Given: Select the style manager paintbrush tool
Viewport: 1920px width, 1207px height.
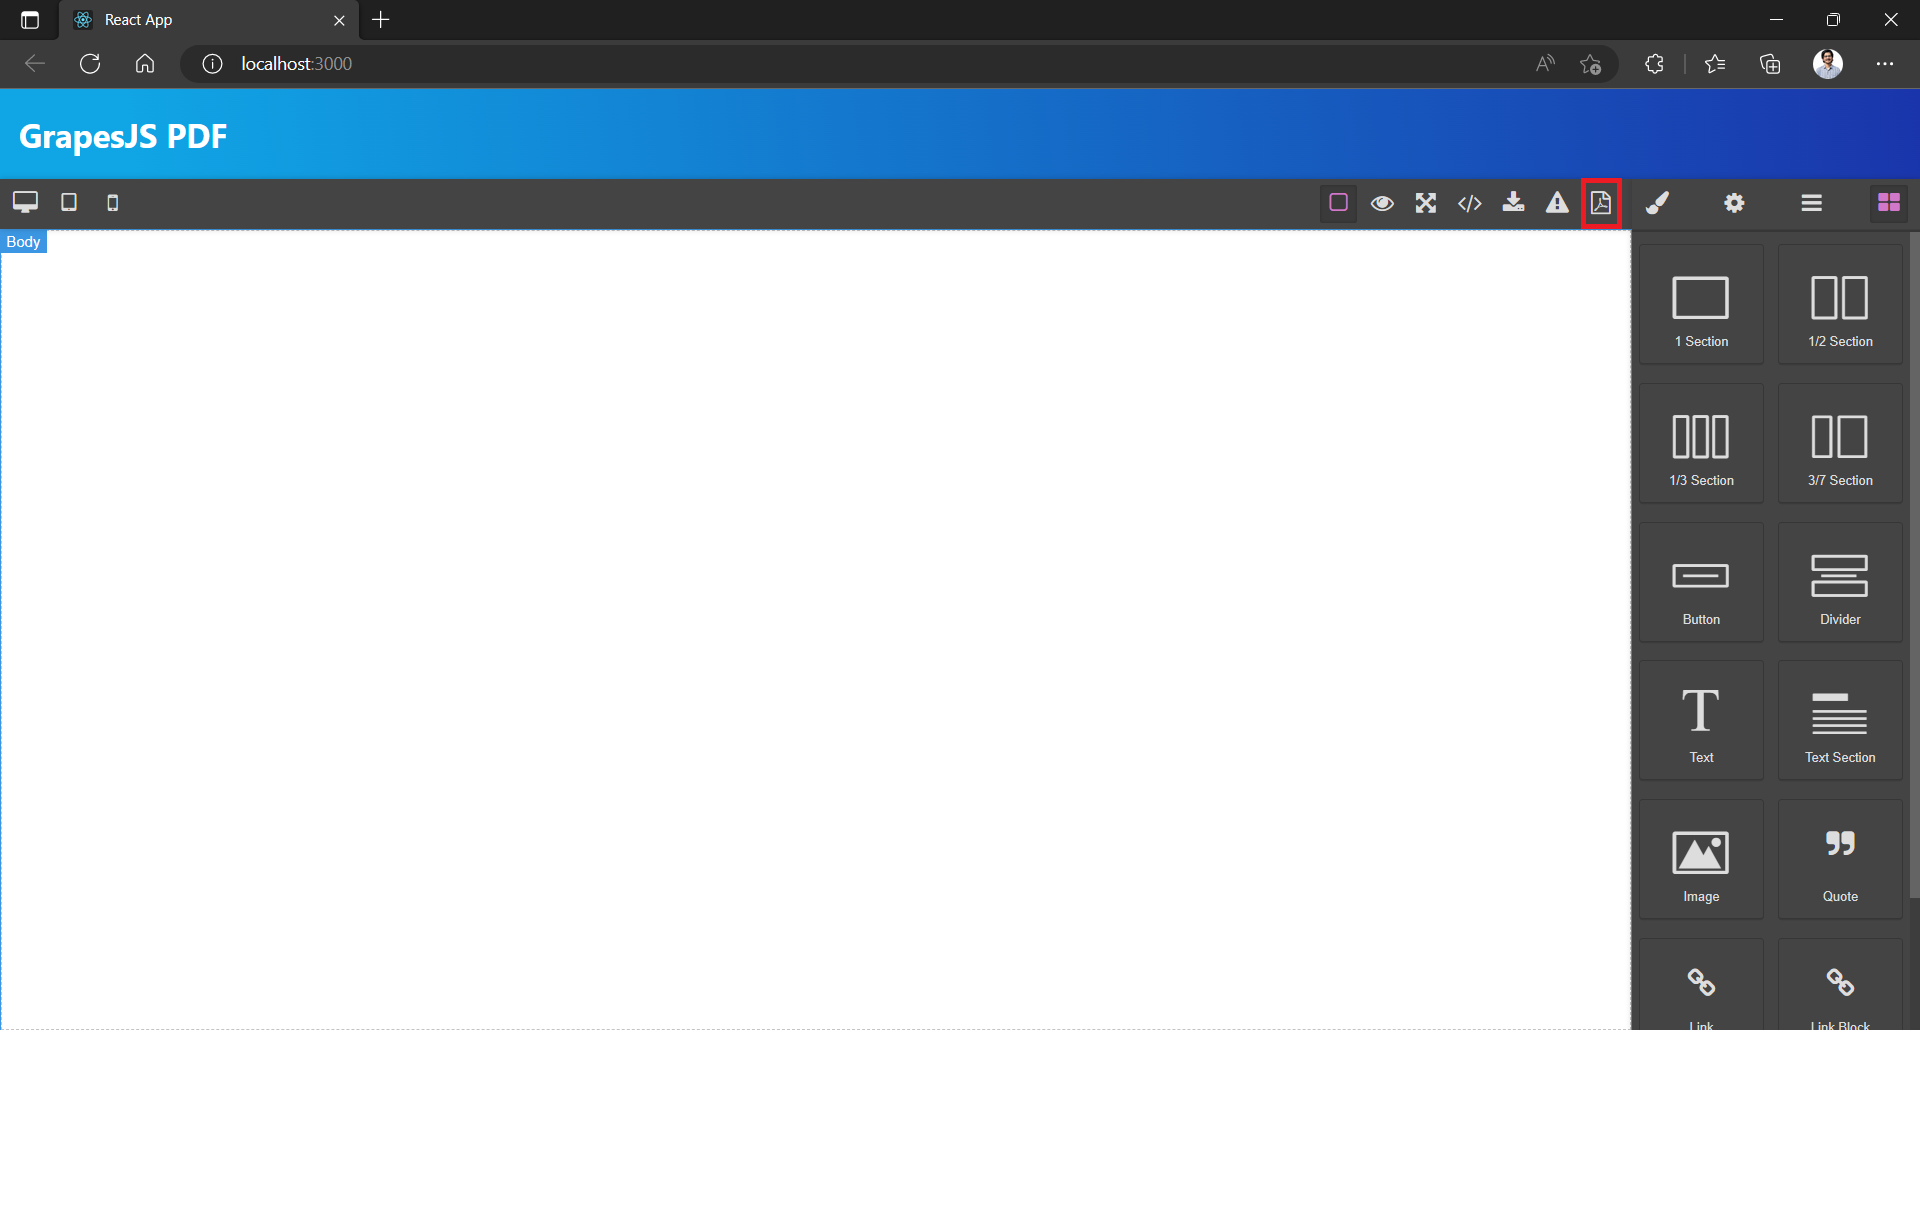Looking at the screenshot, I should 1657,202.
